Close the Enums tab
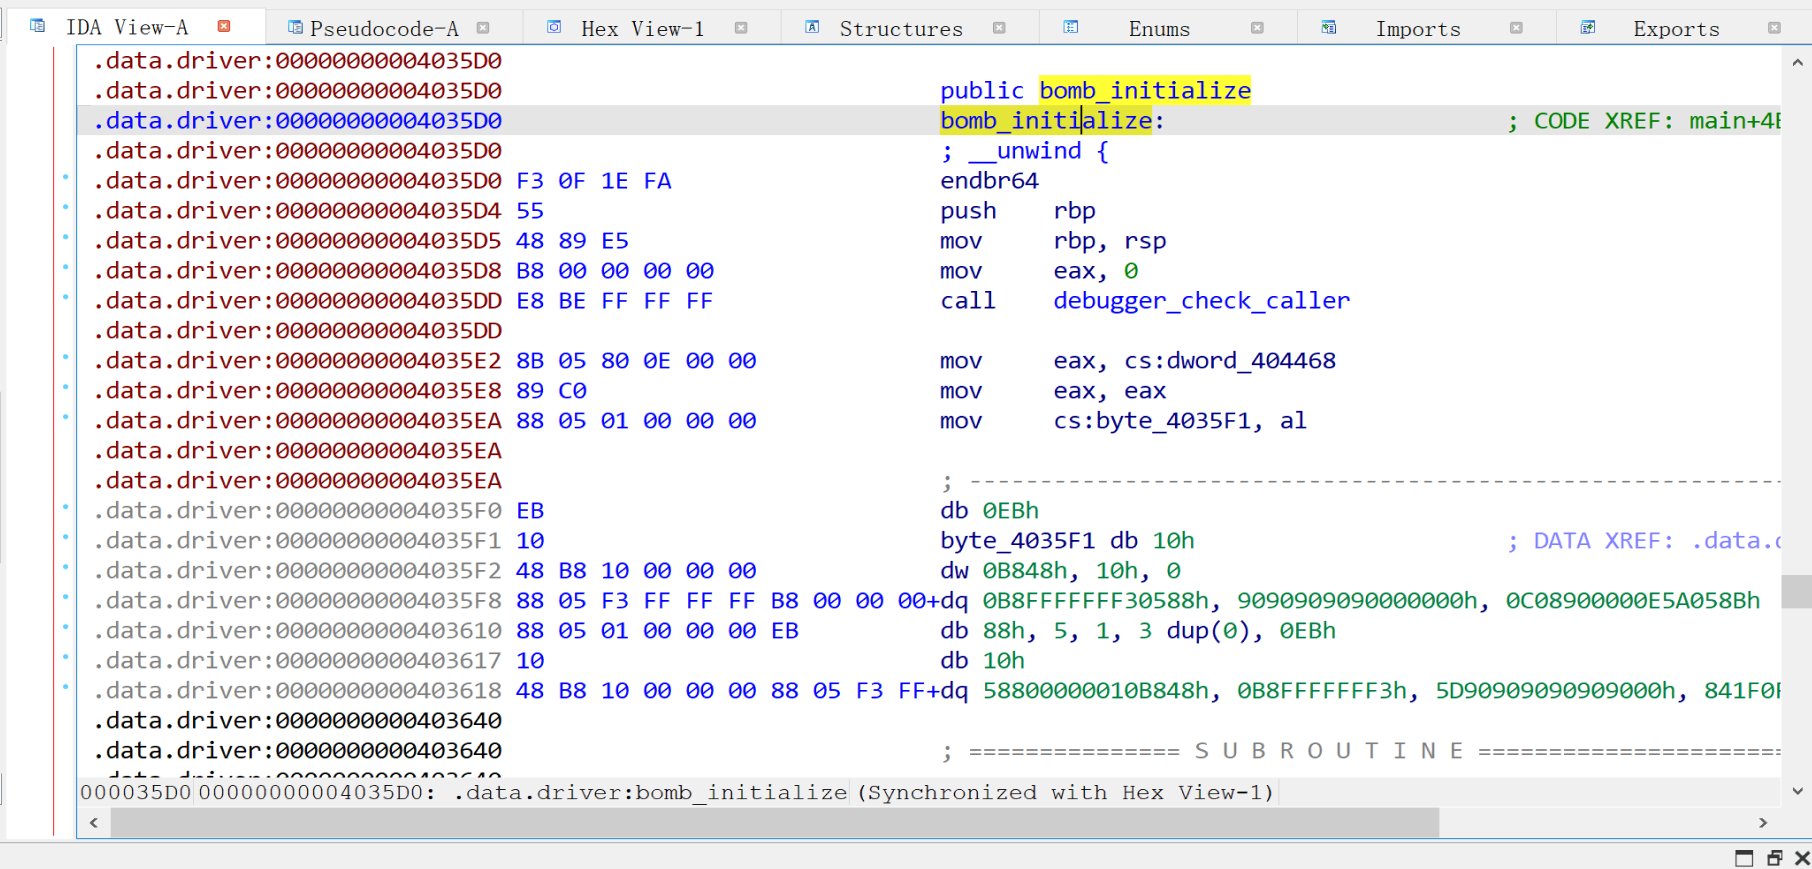This screenshot has width=1812, height=869. coord(1257,28)
